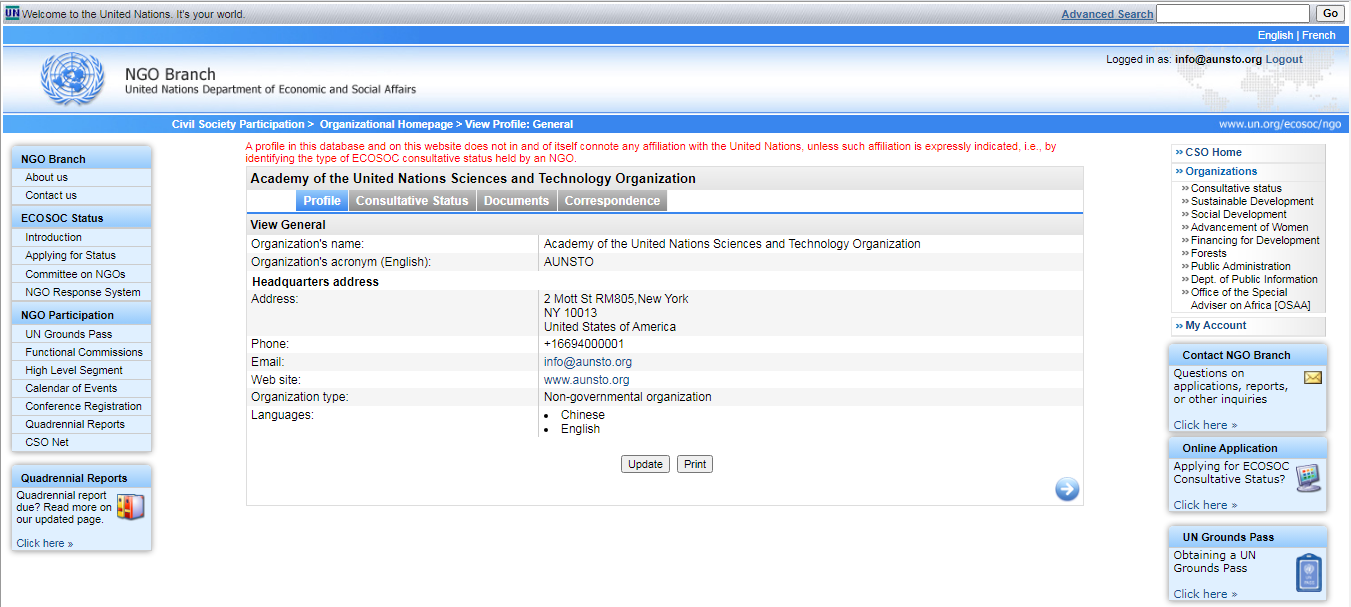Open the Dept. of Public Information link

pos(1254,279)
